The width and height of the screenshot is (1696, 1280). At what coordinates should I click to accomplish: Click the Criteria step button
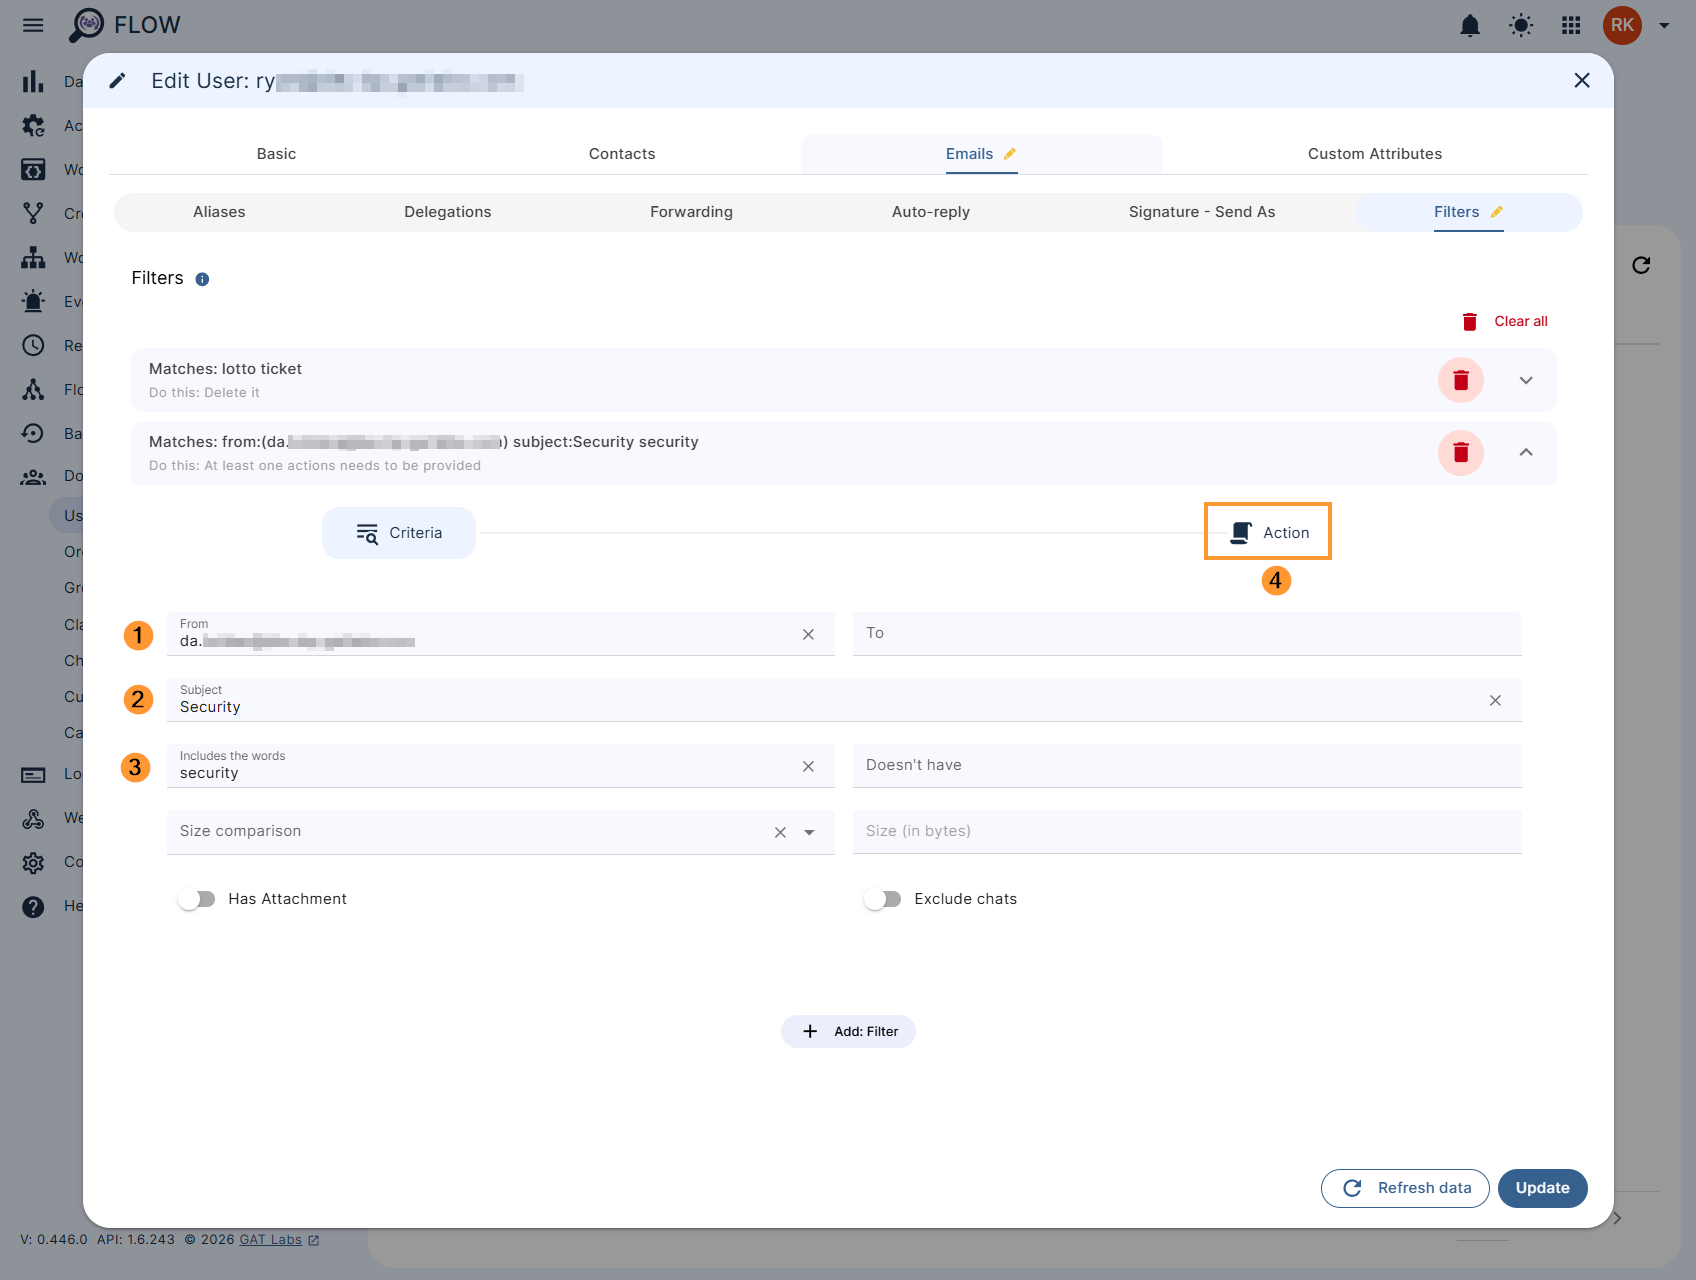click(x=399, y=533)
